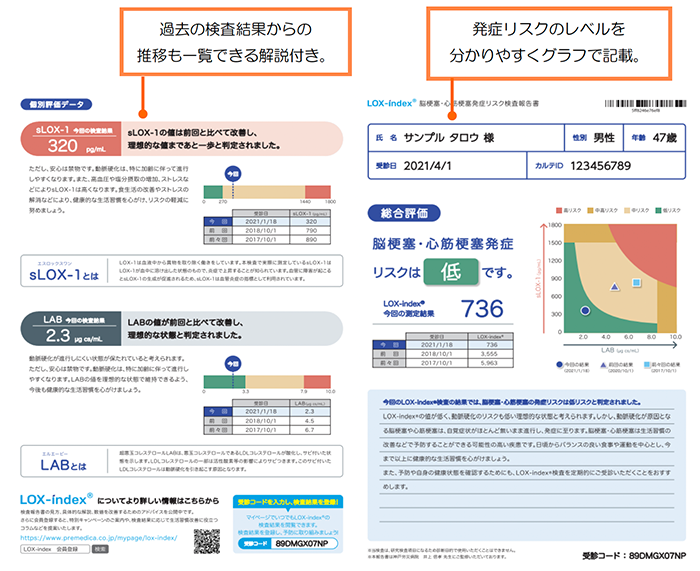Click the 前々回の結果 square legend icon
Screen dimensions: 700x571
(x=646, y=365)
